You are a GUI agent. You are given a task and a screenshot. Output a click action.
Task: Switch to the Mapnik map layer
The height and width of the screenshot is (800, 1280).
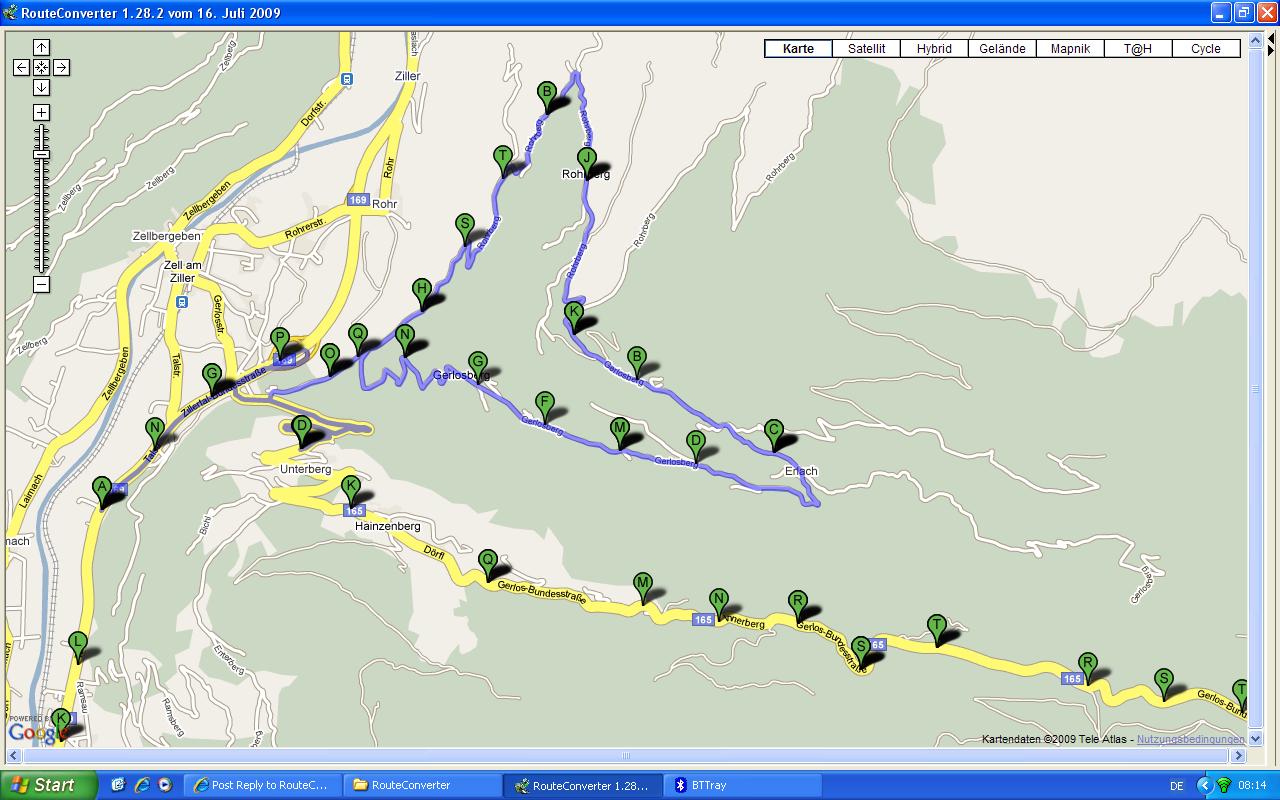click(x=1070, y=48)
